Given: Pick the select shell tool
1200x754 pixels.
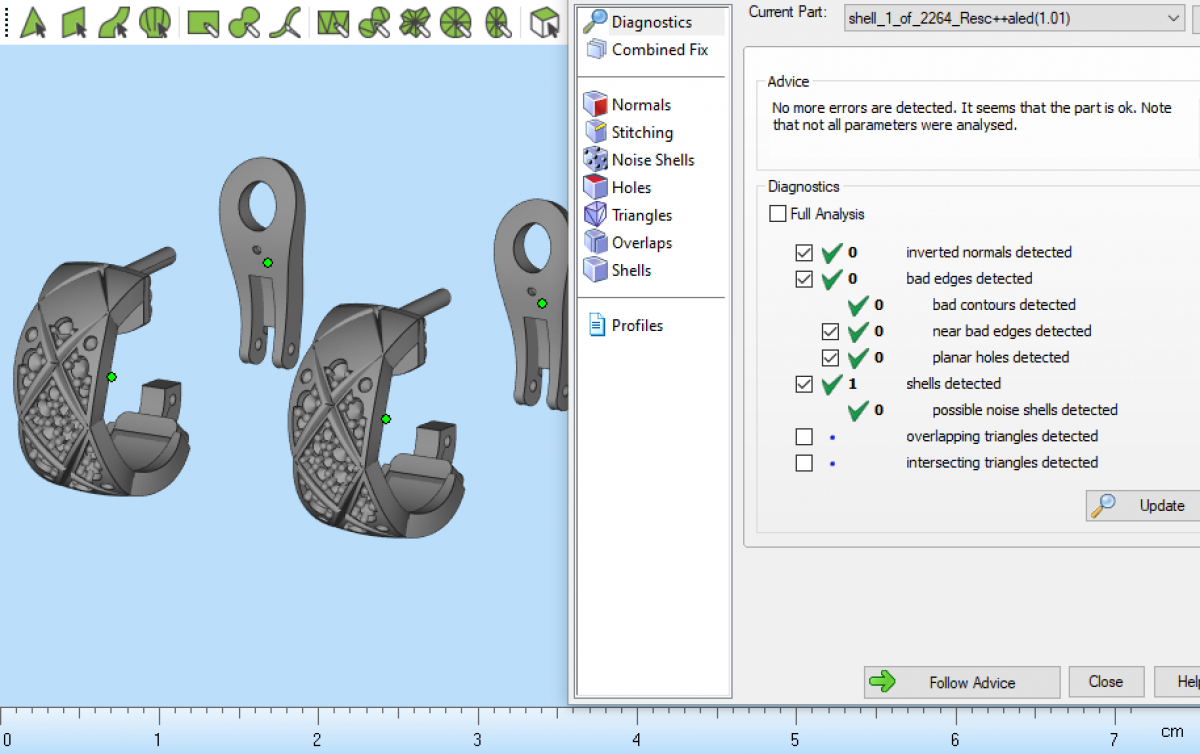Looking at the screenshot, I should pos(154,21).
